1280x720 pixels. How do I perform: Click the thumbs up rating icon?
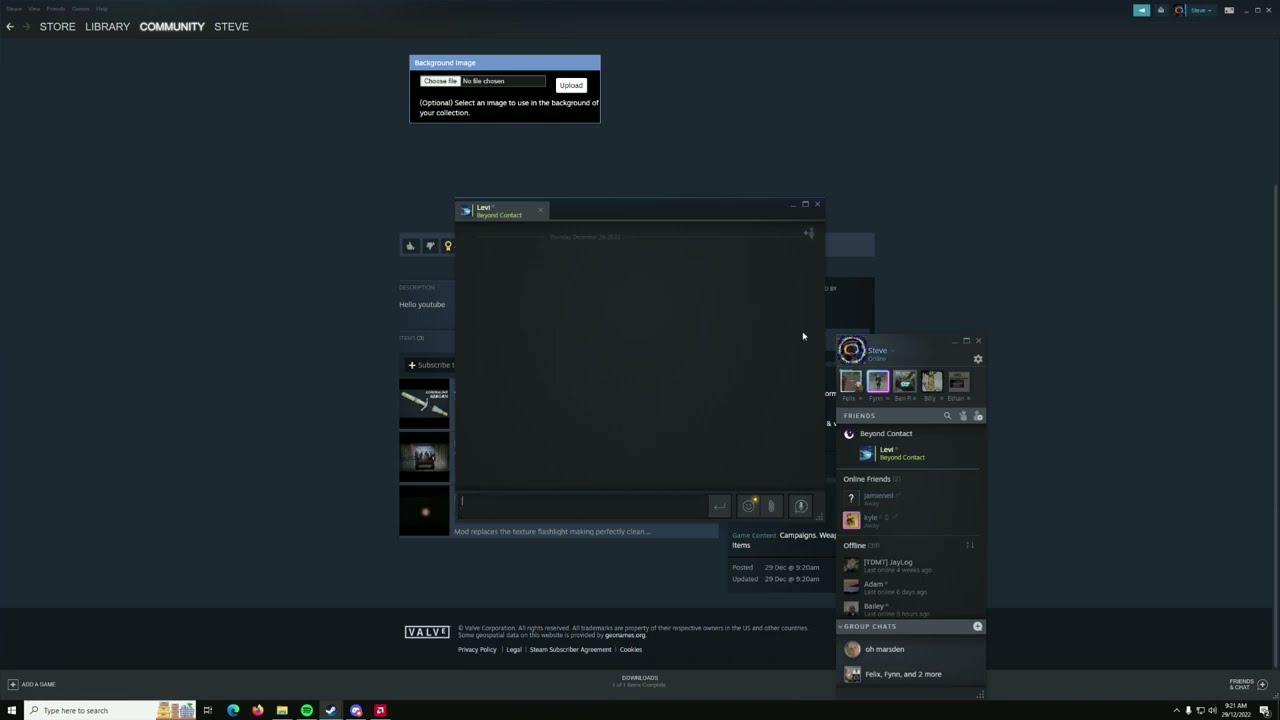pos(410,246)
